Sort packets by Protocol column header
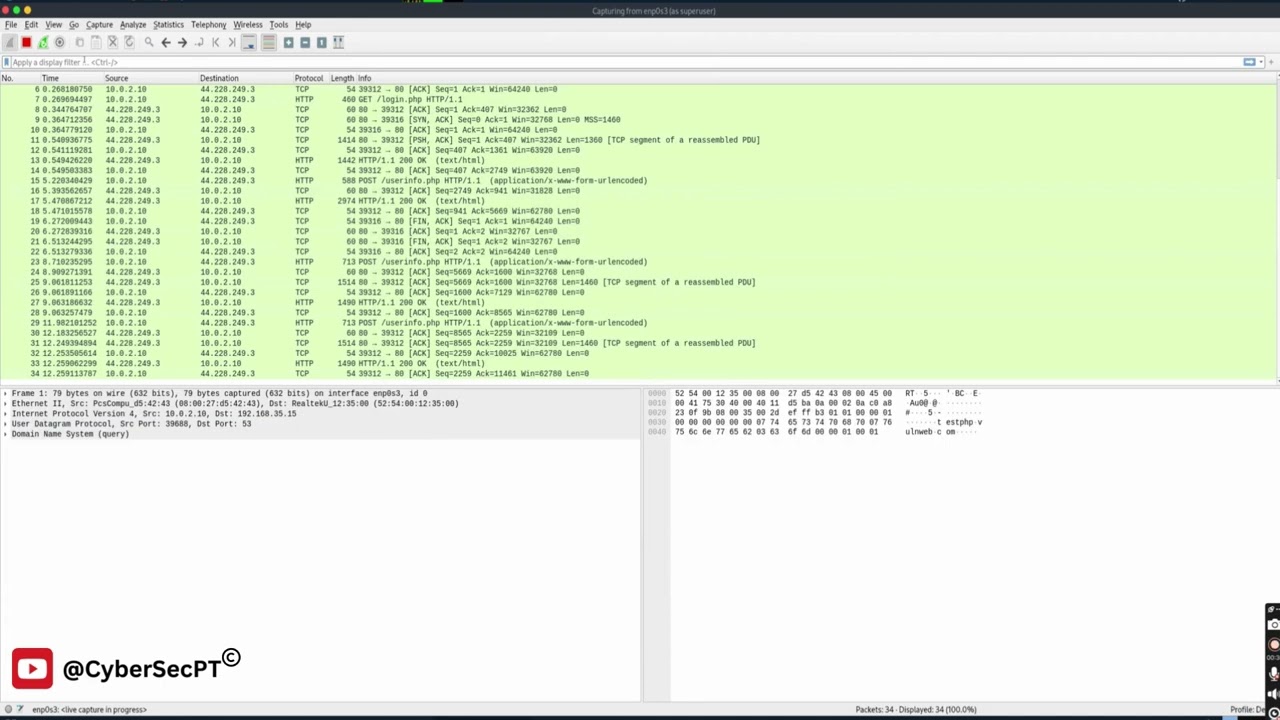1280x720 pixels. pyautogui.click(x=310, y=78)
